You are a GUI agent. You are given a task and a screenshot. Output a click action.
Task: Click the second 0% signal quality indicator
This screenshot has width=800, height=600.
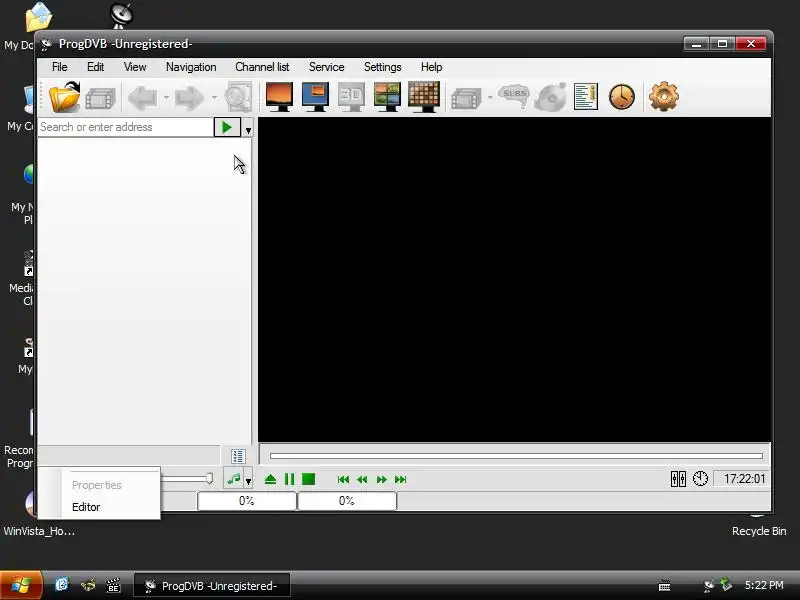click(347, 501)
